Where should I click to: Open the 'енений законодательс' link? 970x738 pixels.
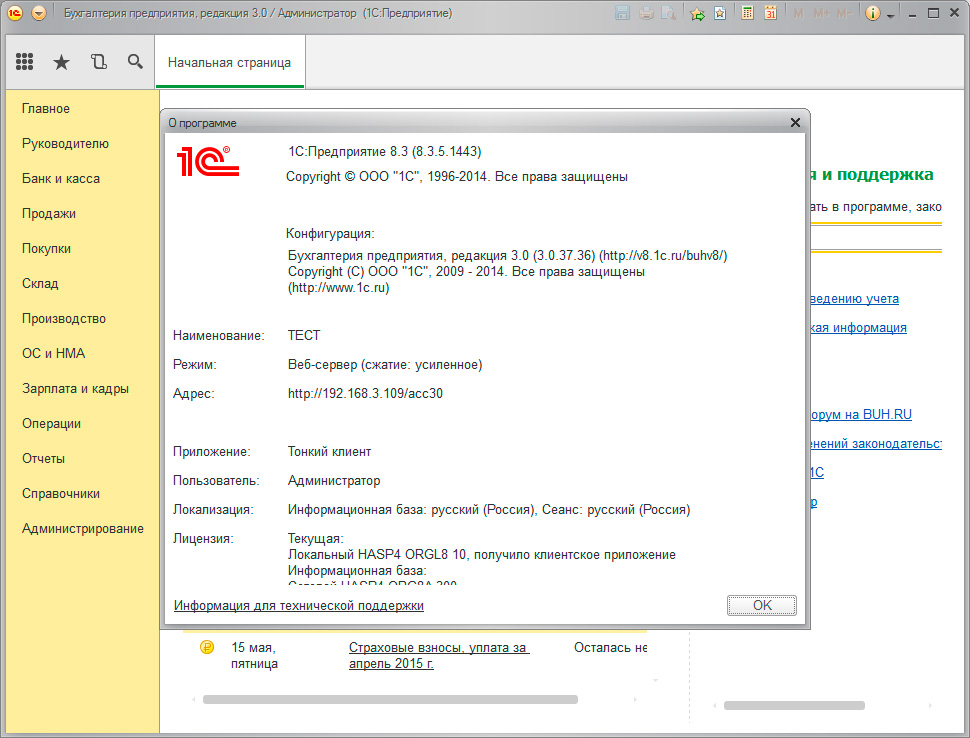(x=876, y=444)
